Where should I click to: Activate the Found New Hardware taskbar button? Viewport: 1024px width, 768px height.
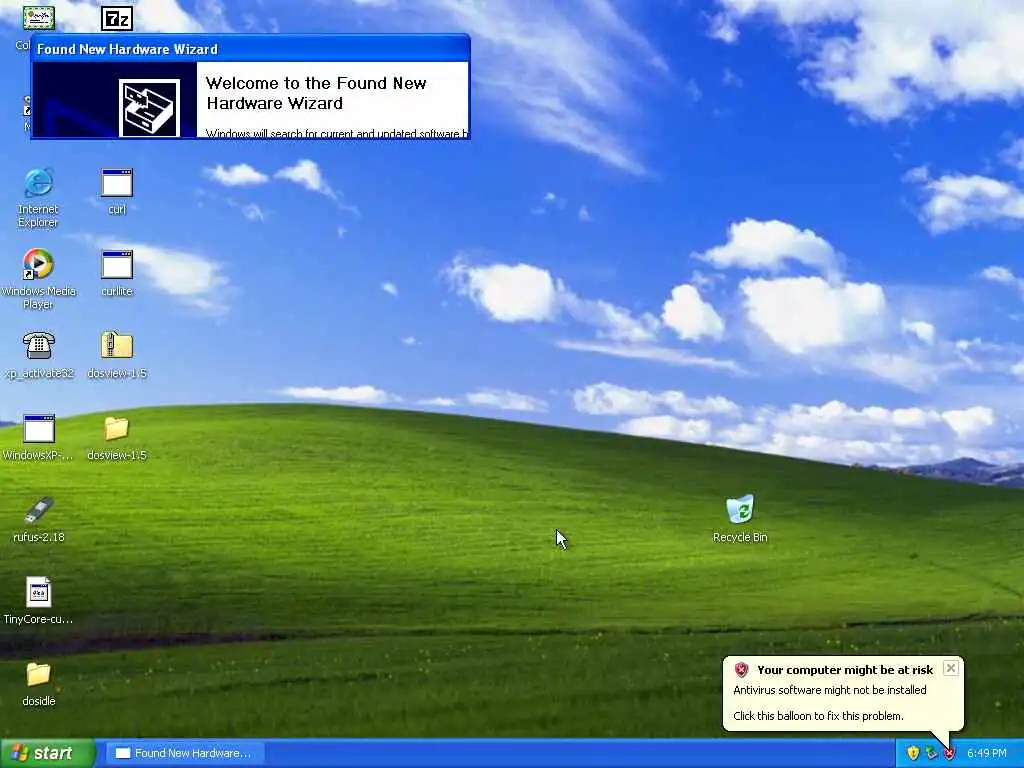click(184, 753)
